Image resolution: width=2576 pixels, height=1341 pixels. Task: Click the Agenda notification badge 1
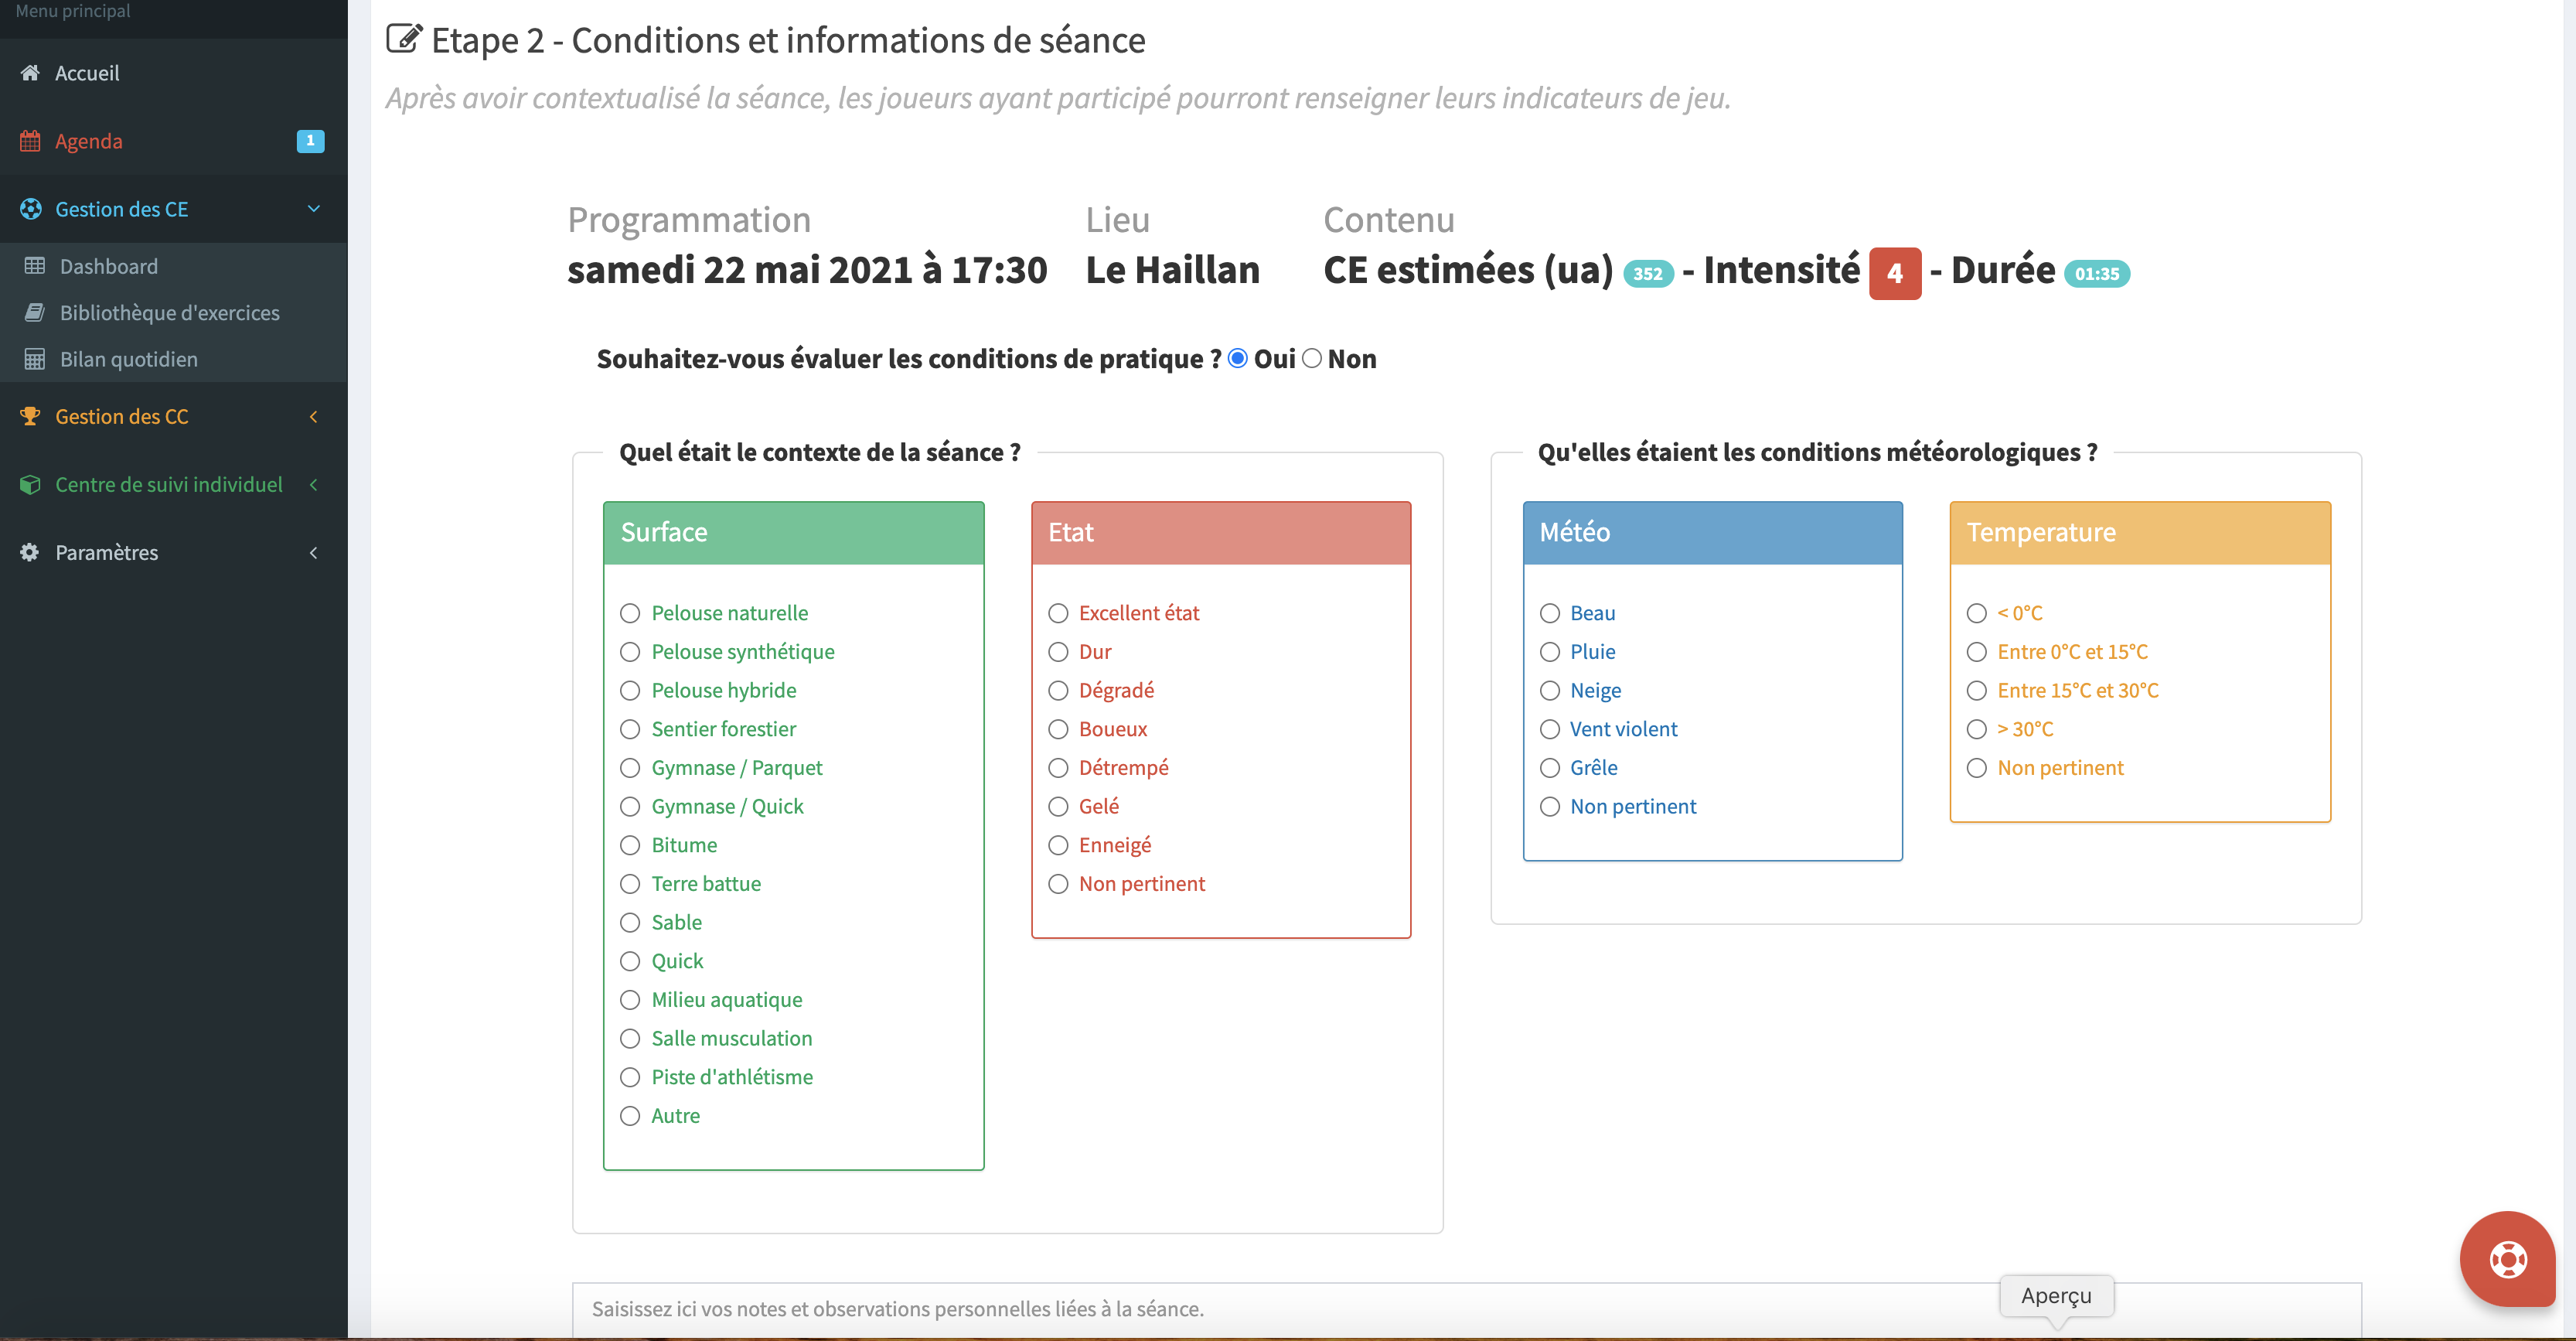point(310,141)
